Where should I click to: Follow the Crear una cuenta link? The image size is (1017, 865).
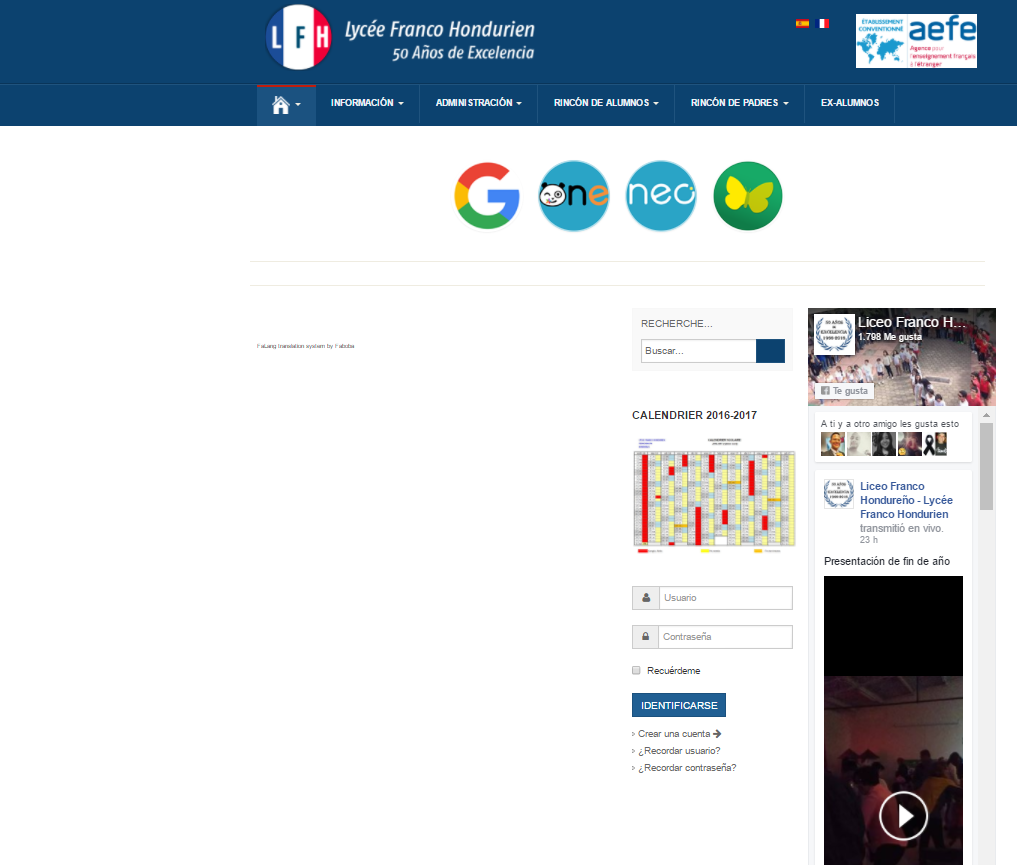pyautogui.click(x=679, y=734)
